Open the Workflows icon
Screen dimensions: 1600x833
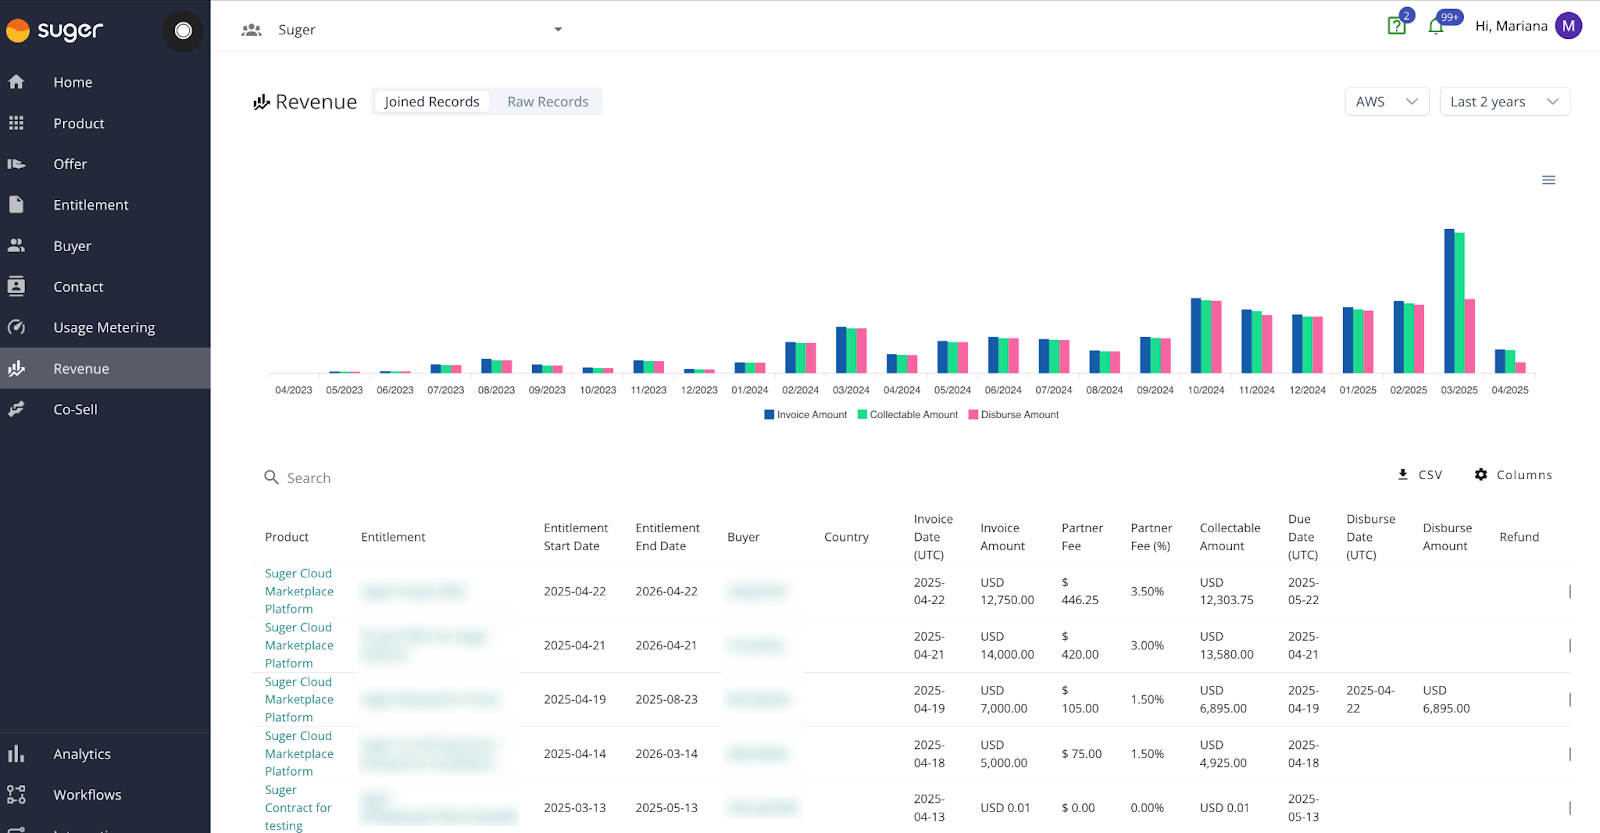coord(16,794)
